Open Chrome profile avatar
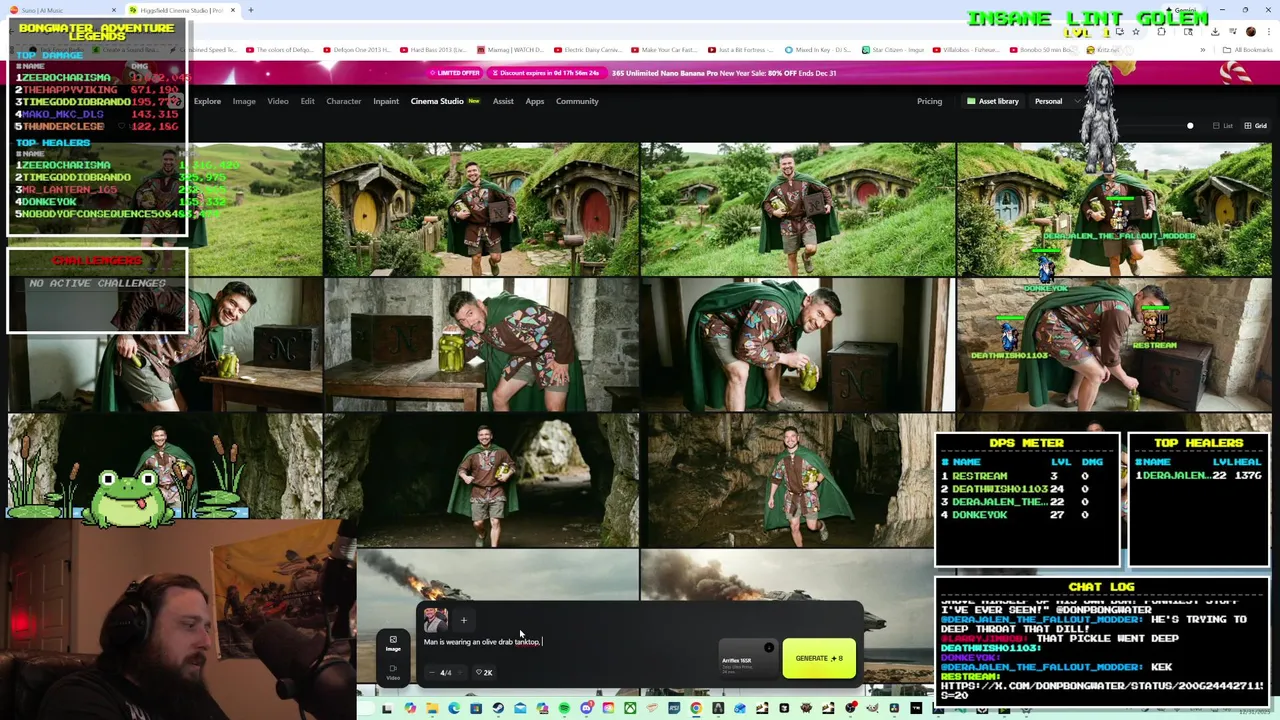Image resolution: width=1280 pixels, height=720 pixels. (x=1250, y=31)
